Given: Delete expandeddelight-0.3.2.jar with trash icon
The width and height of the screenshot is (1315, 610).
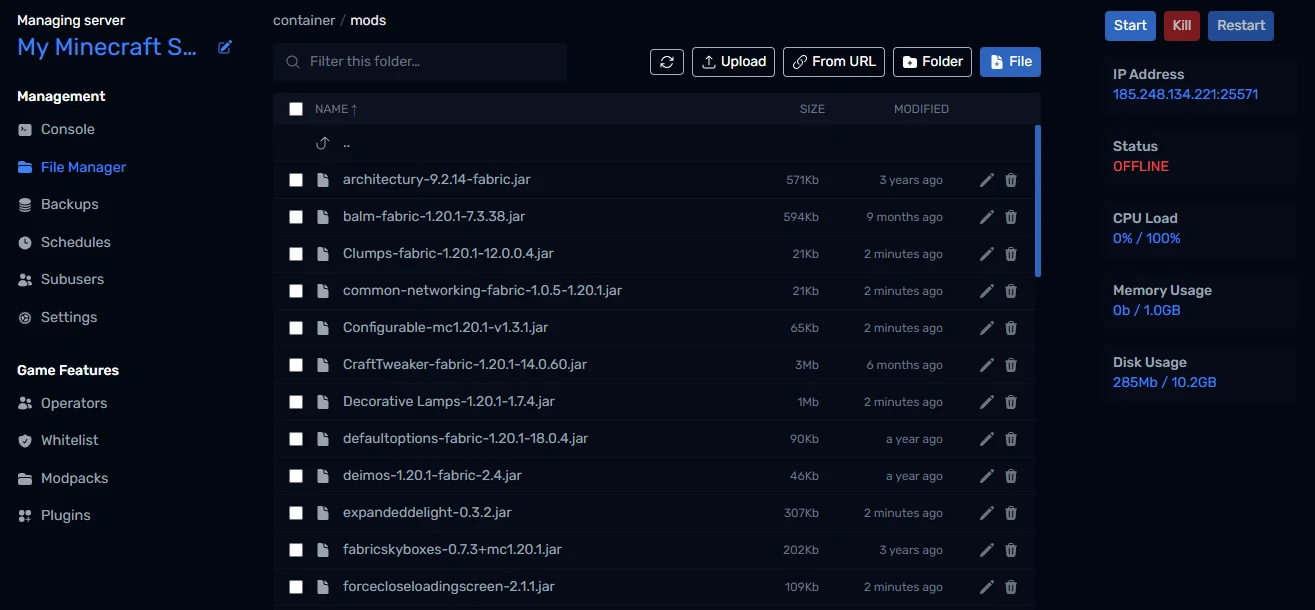Looking at the screenshot, I should [1011, 513].
